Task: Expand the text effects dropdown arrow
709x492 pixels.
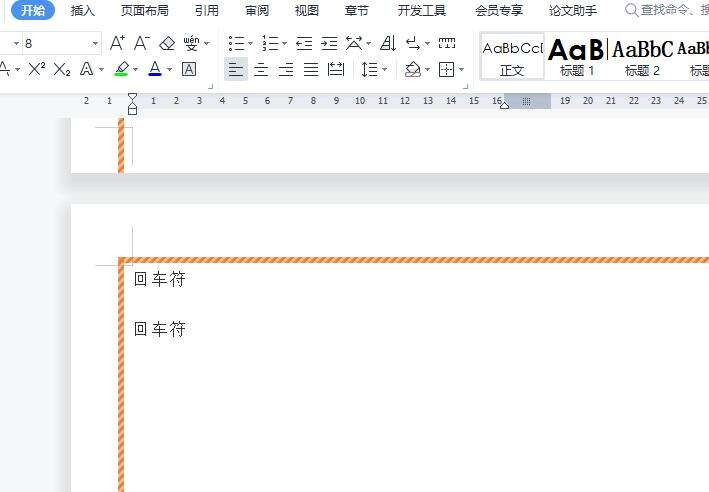Action: point(101,69)
